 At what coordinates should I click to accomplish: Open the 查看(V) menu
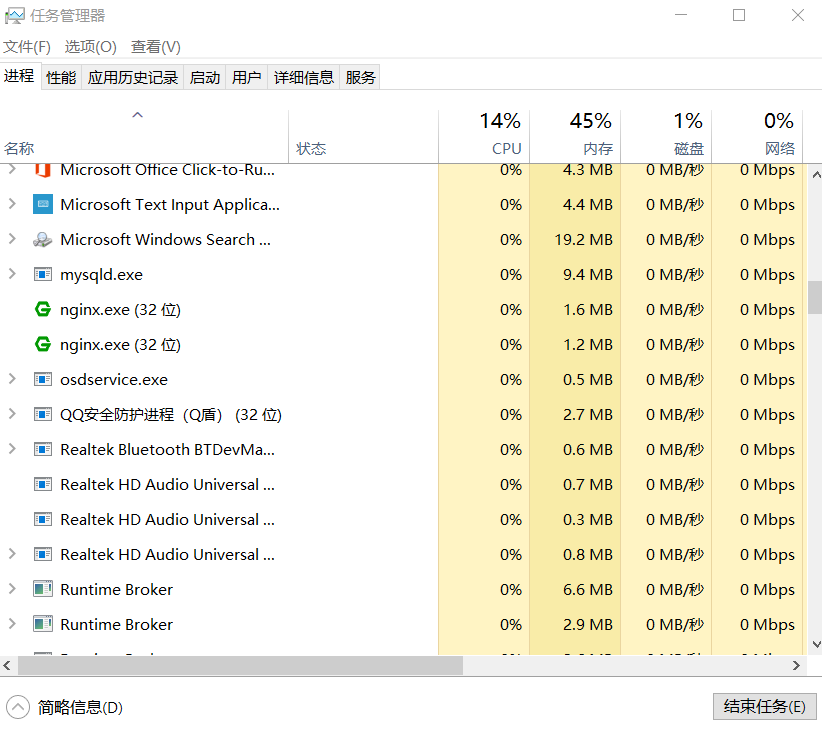coord(156,47)
